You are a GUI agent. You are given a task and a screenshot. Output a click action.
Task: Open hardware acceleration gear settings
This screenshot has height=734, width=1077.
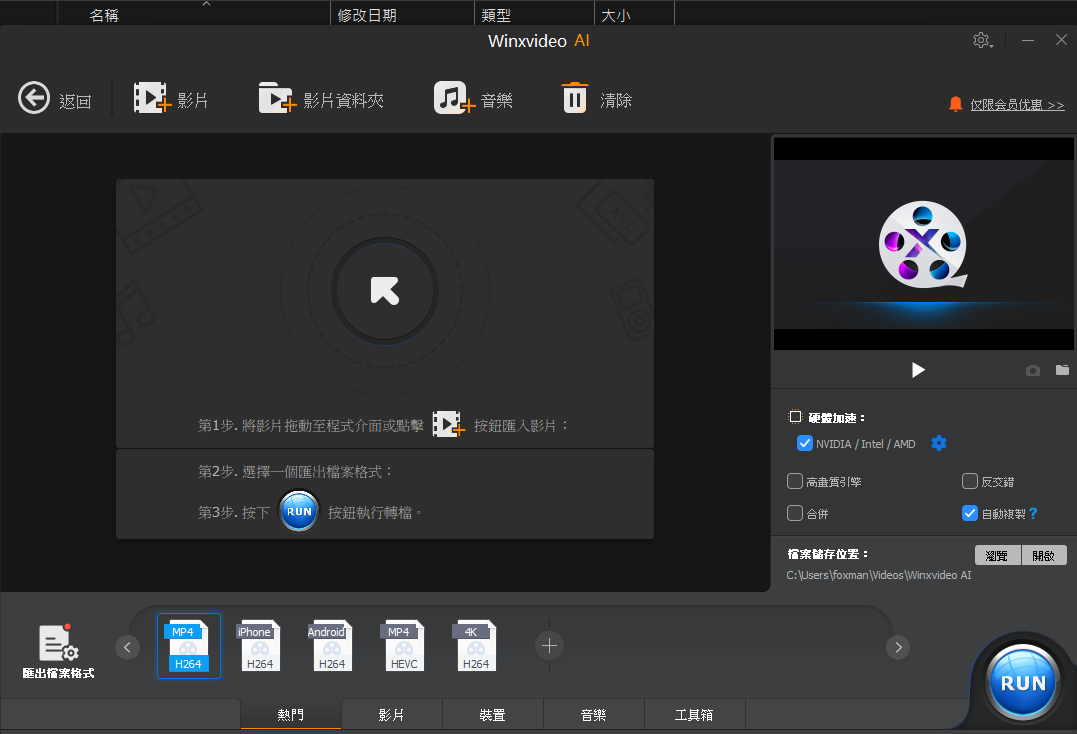pyautogui.click(x=938, y=444)
